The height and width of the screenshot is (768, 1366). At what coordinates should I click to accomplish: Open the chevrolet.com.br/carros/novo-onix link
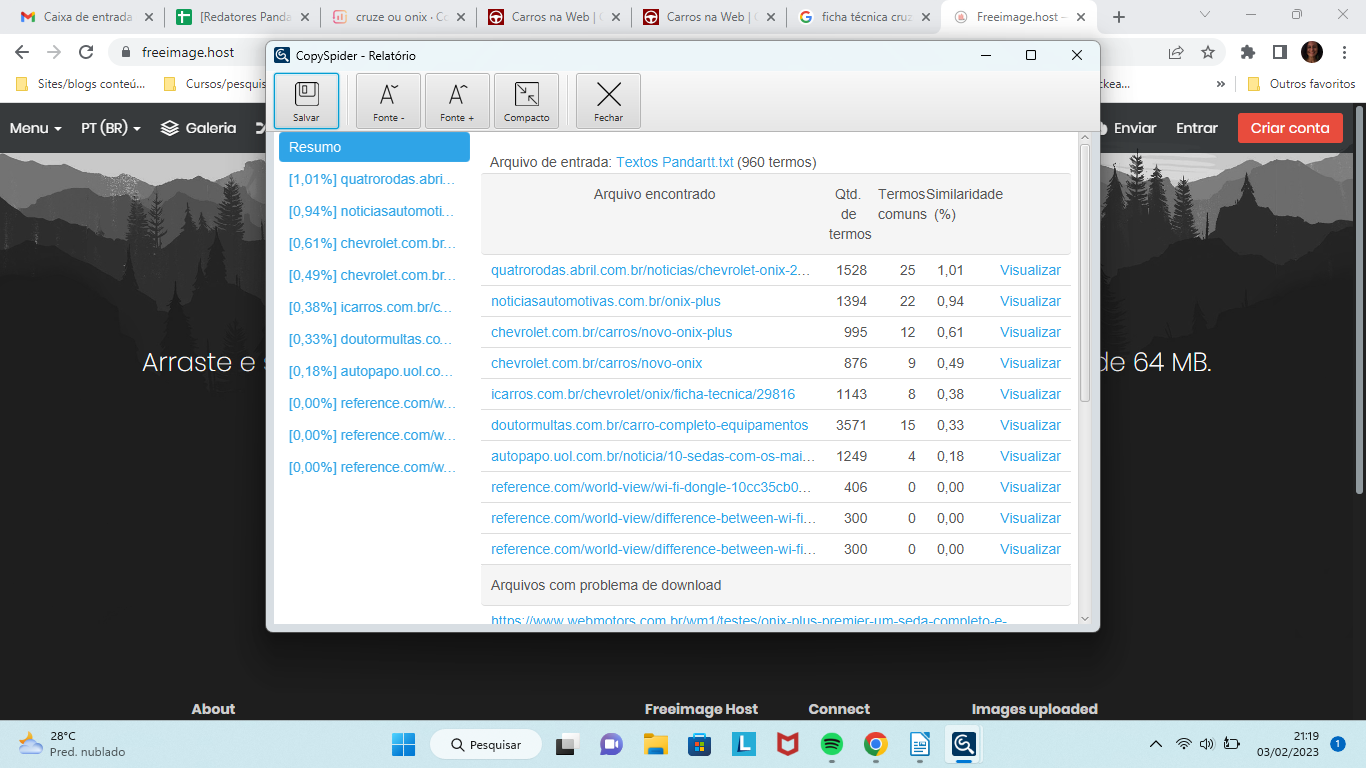pyautogui.click(x=597, y=363)
